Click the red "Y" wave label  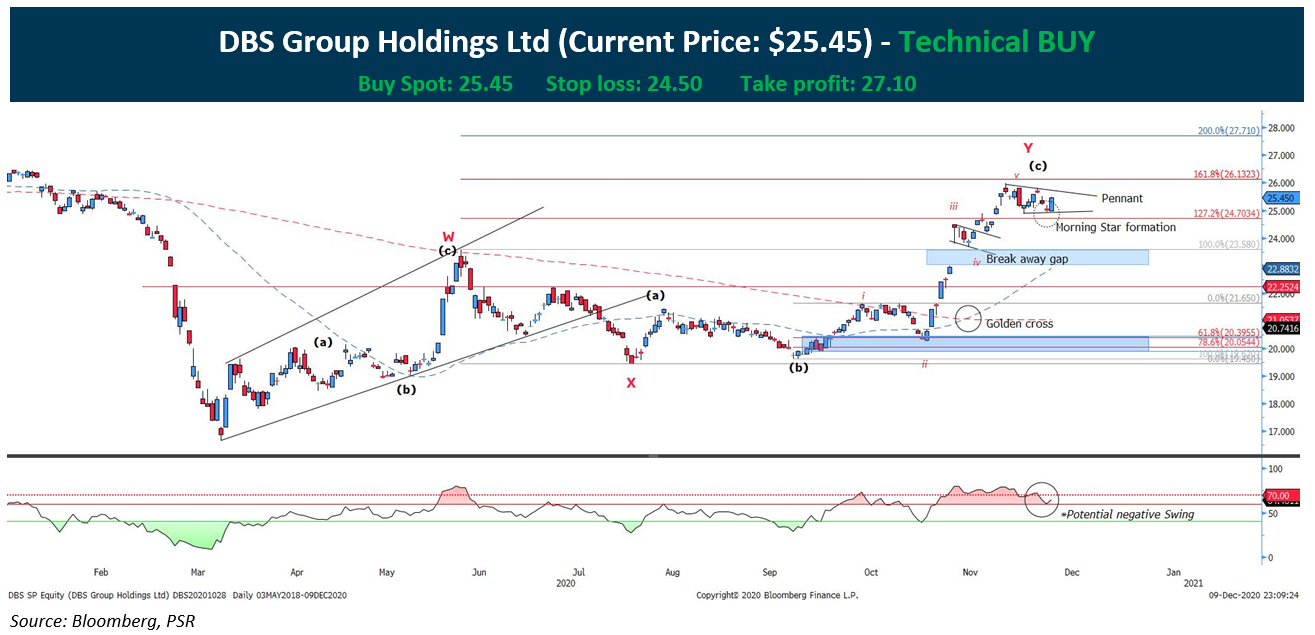[1027, 148]
